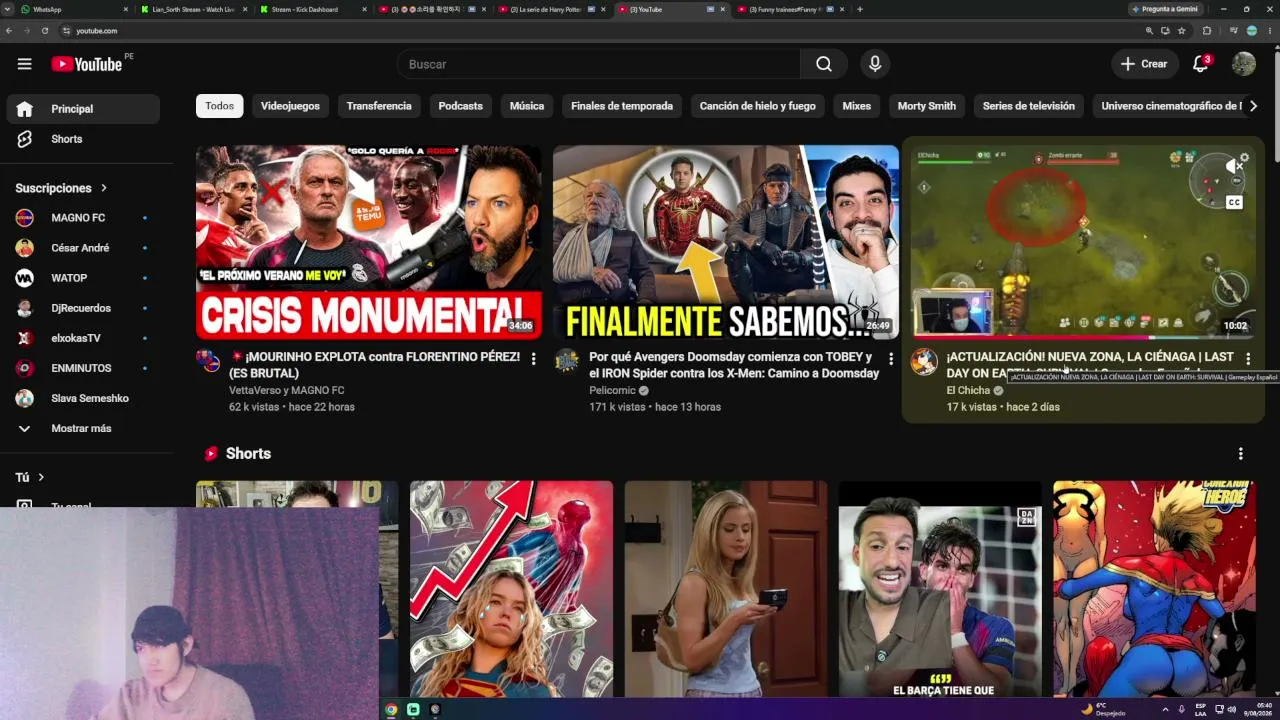1280x720 pixels.
Task: Select the Canción de hielo y fuego chip
Action: [757, 106]
